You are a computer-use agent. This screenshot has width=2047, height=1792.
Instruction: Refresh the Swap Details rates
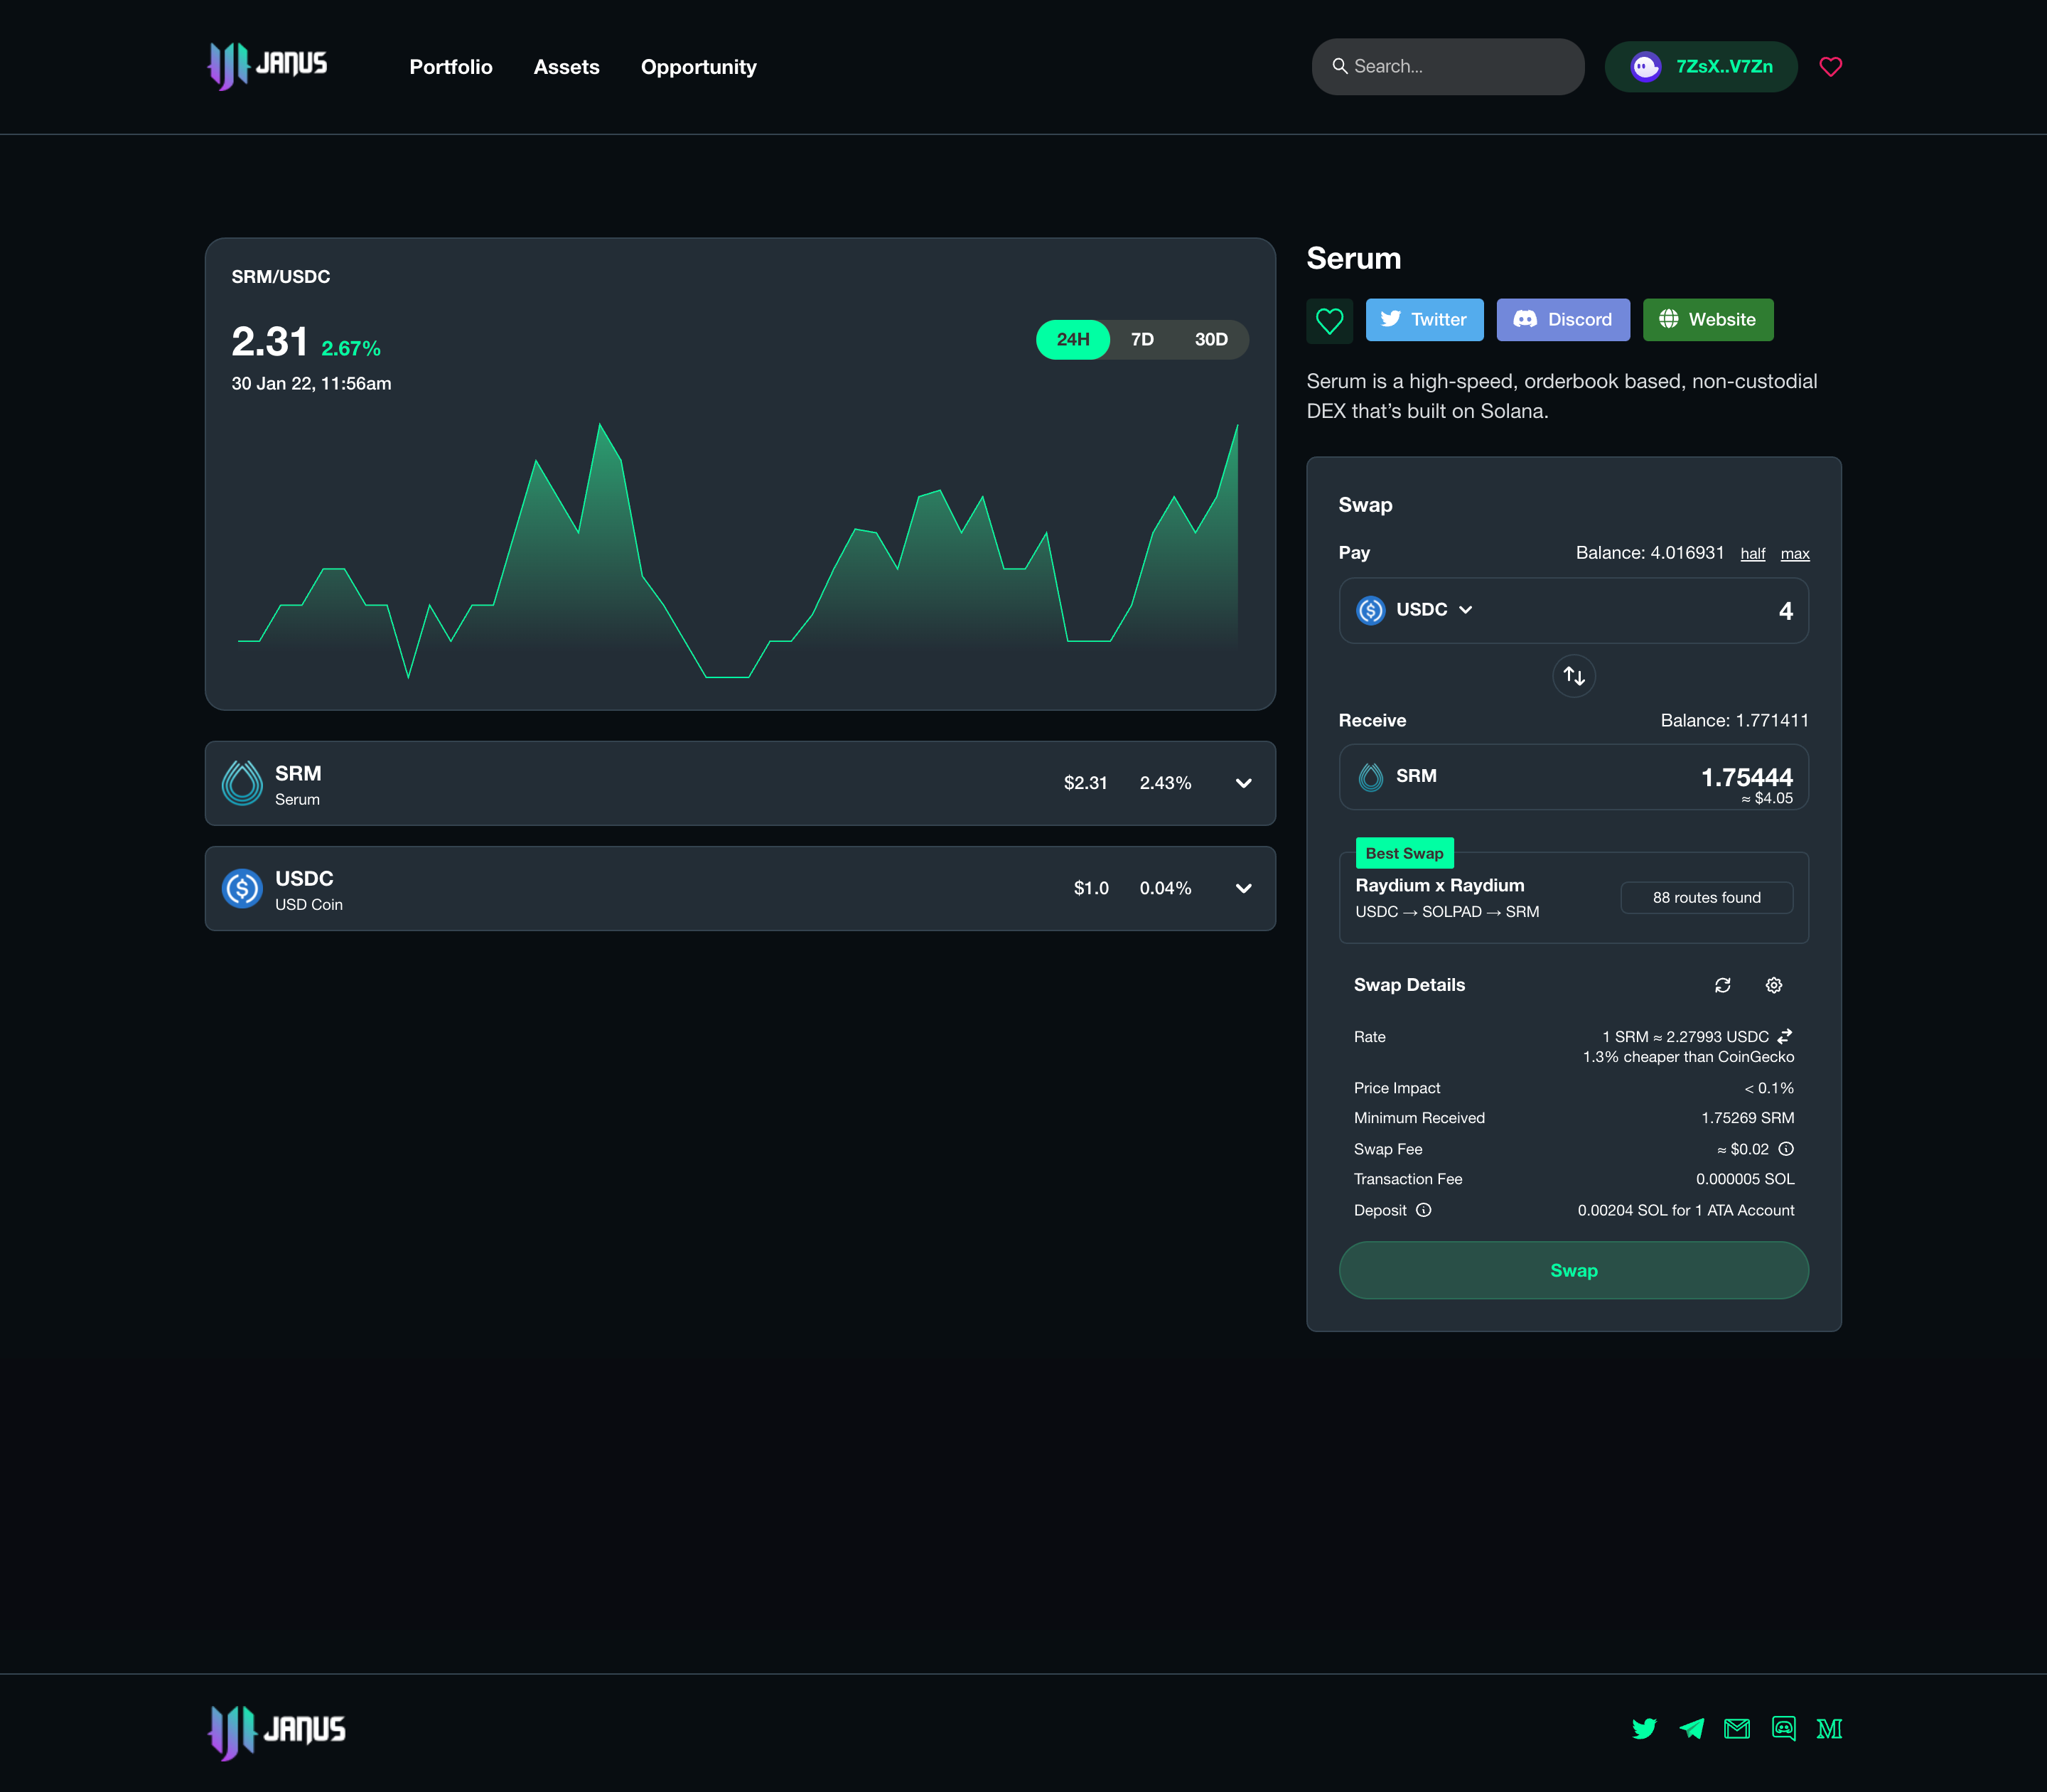pos(1723,985)
